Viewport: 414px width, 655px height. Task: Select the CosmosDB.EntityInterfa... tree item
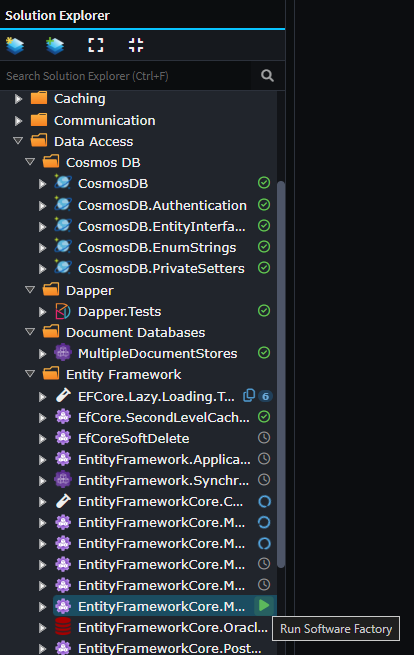click(162, 226)
